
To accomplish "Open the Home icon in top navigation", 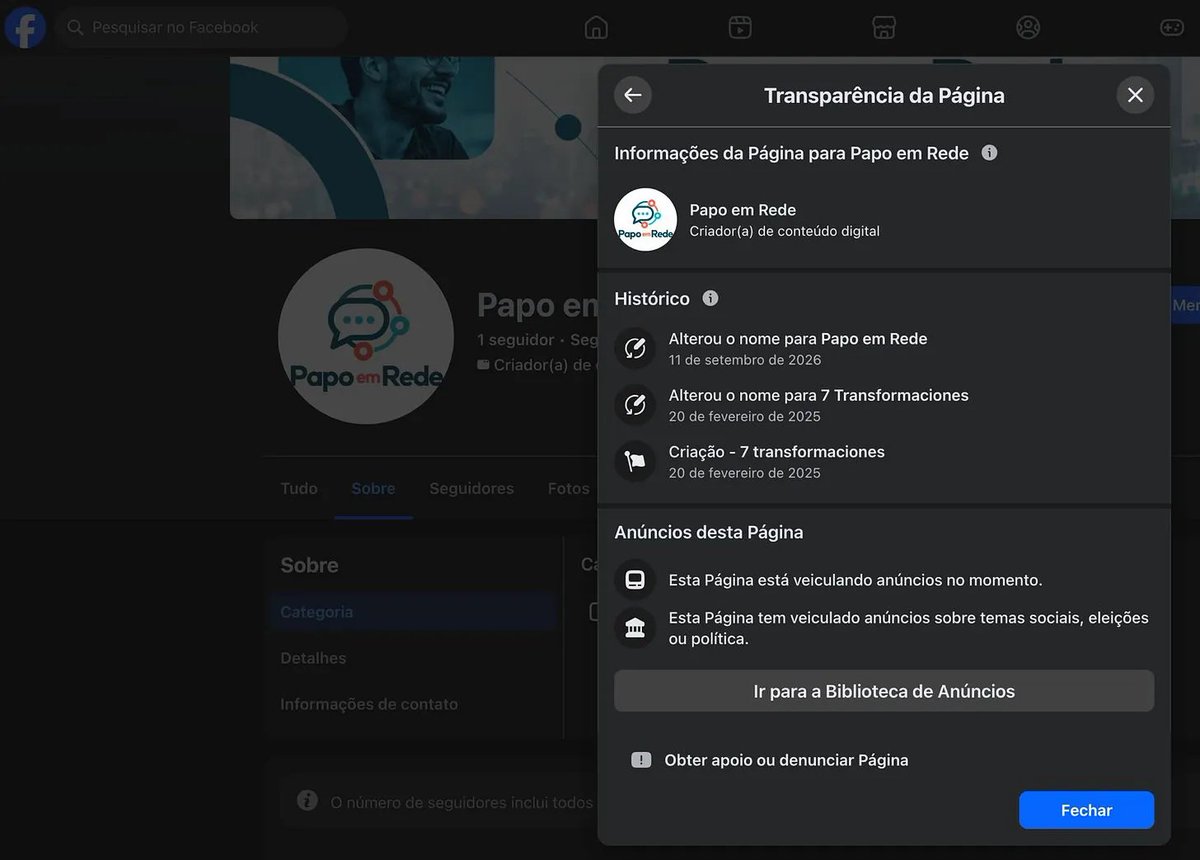I will point(596,27).
